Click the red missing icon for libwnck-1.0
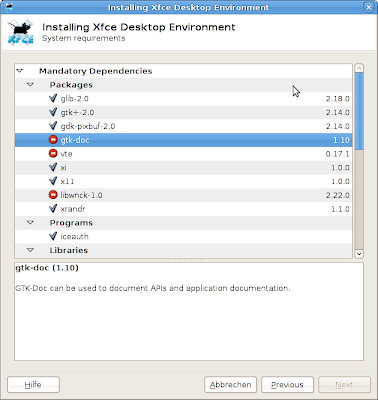Viewport: 378px width, 400px height. [x=53, y=195]
